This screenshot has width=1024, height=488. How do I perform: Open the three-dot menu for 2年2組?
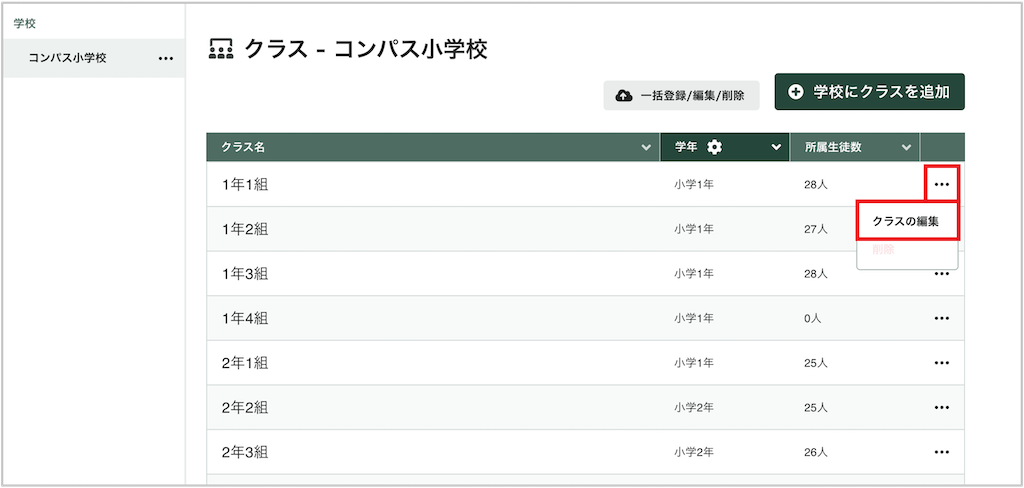coord(942,408)
